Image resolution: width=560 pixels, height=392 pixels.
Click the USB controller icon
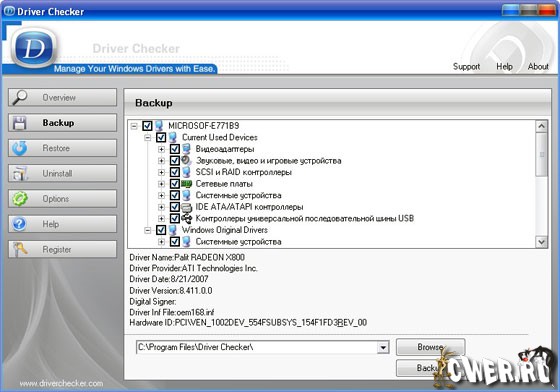[186, 218]
